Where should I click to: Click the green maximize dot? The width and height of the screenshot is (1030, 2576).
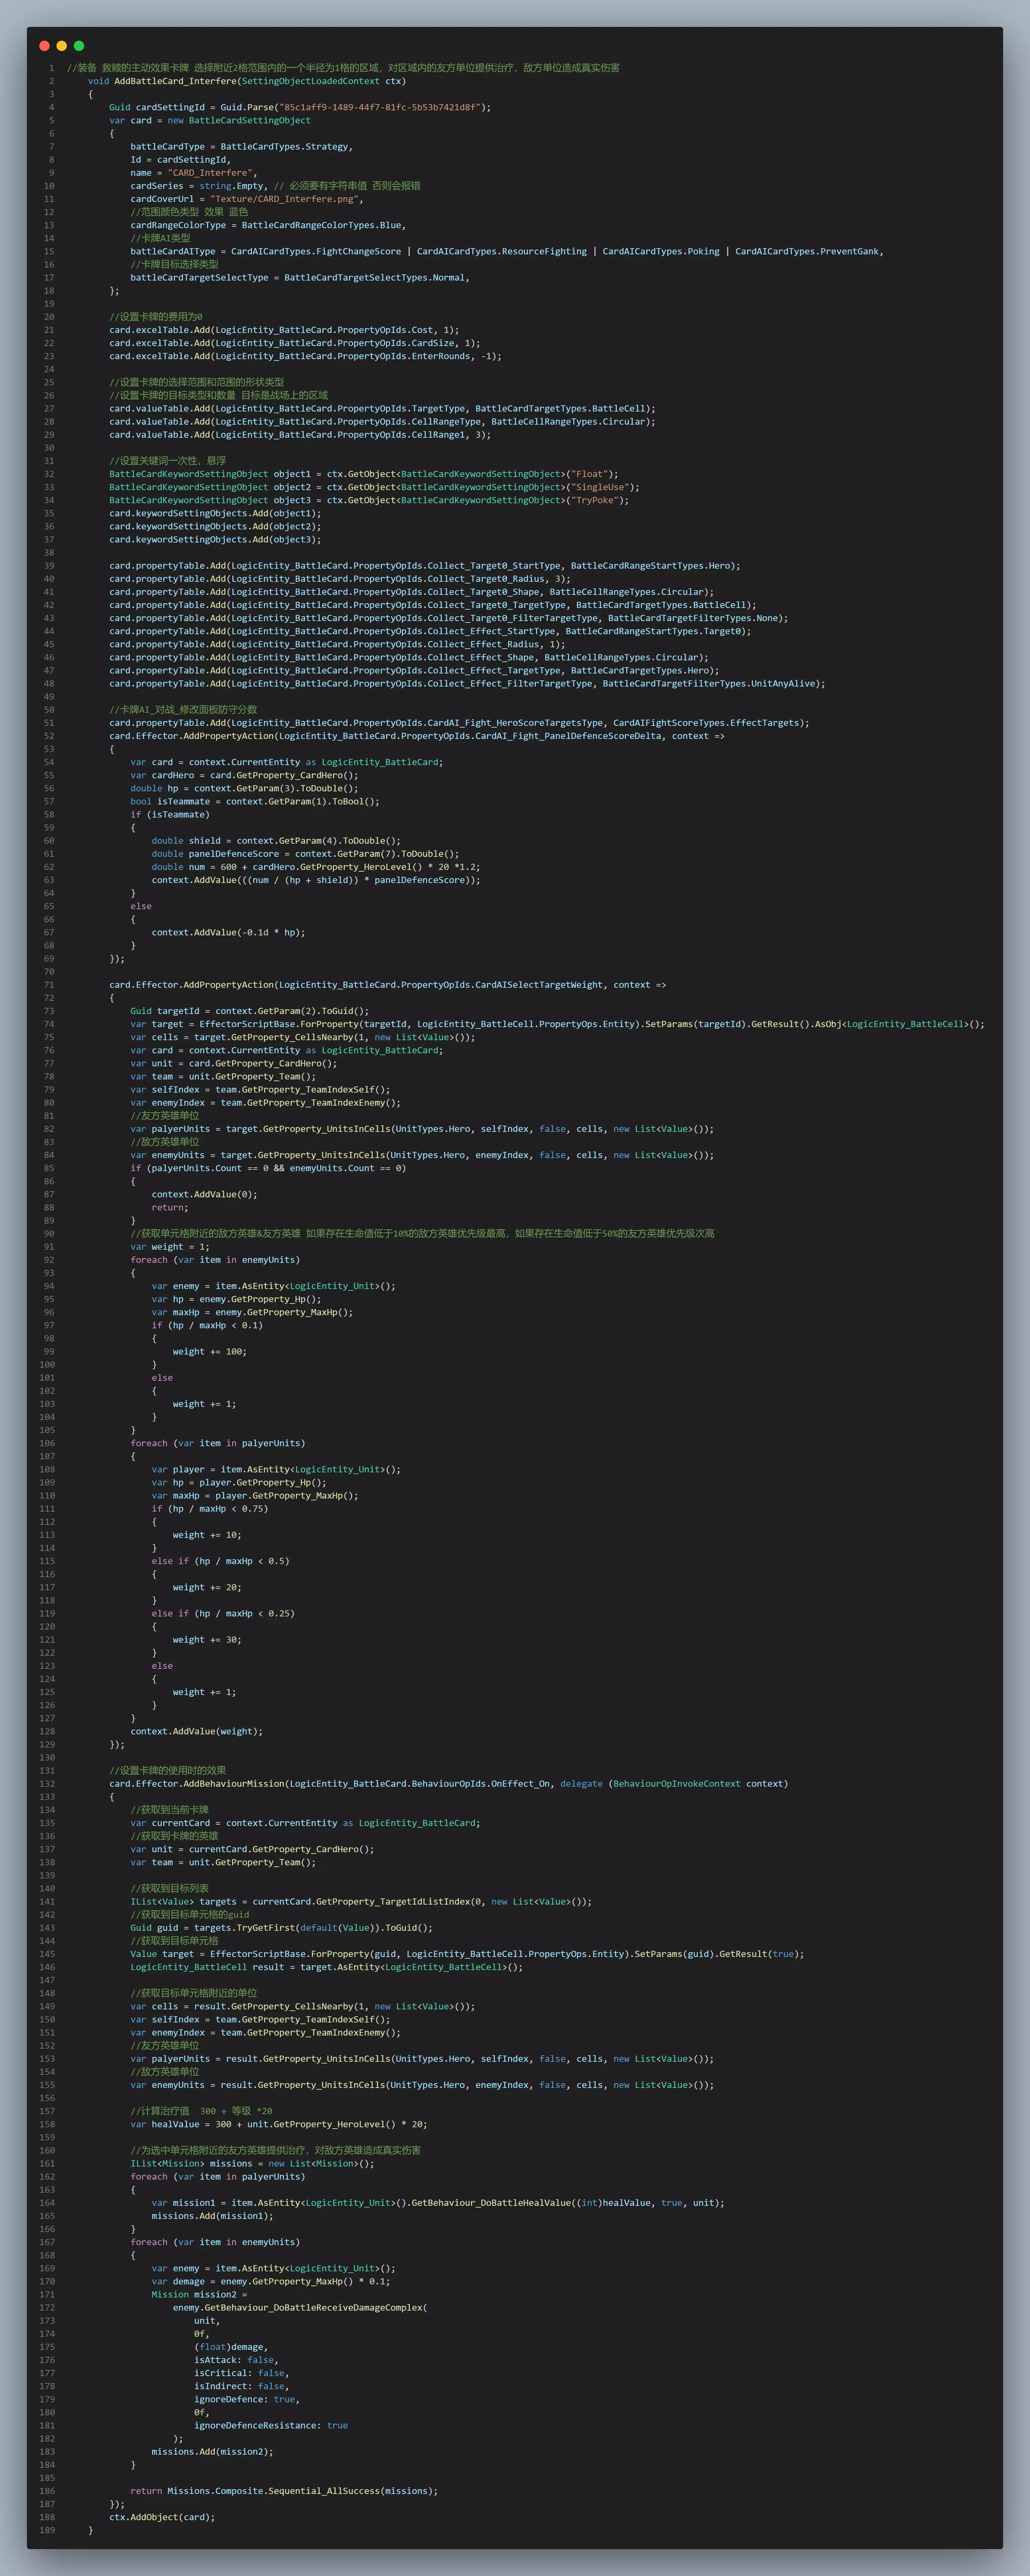(79, 46)
